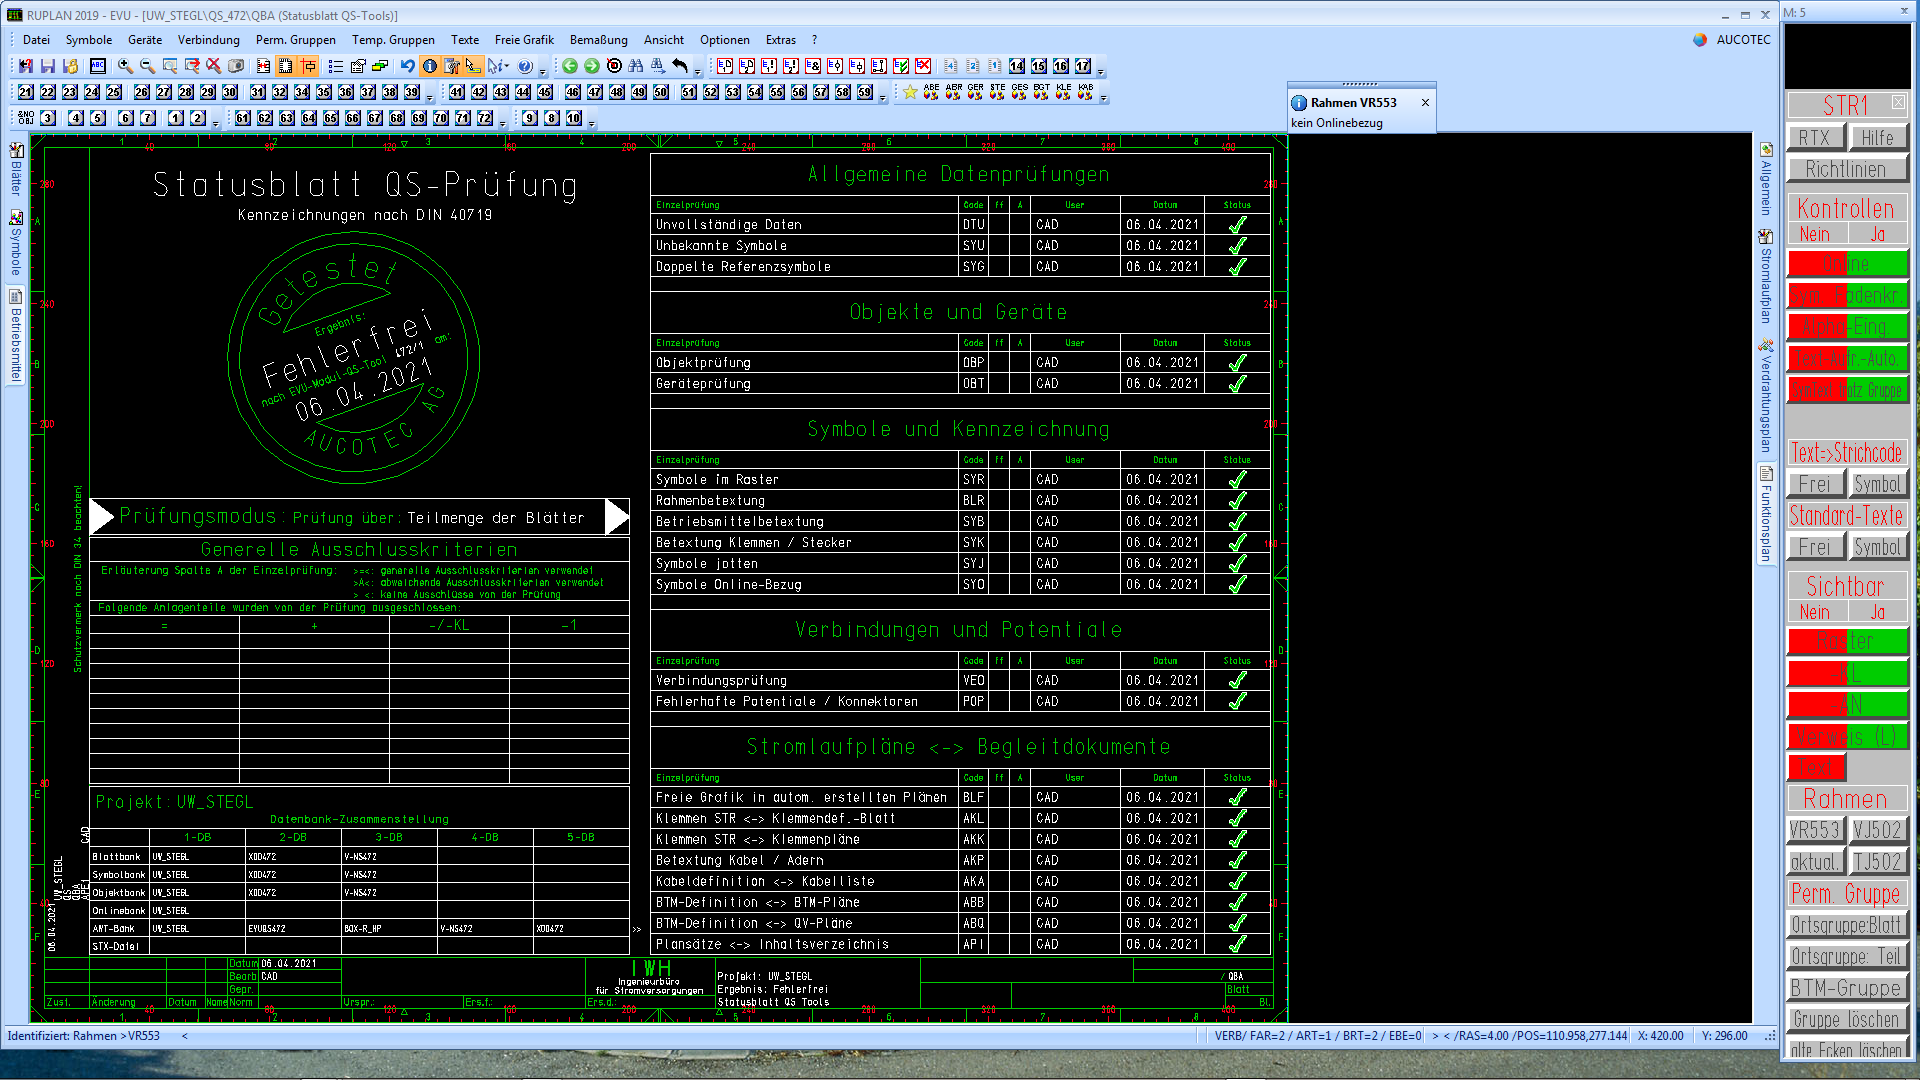Click the magnifier with red X icon
Screen dimensions: 1920x1080
point(213,66)
